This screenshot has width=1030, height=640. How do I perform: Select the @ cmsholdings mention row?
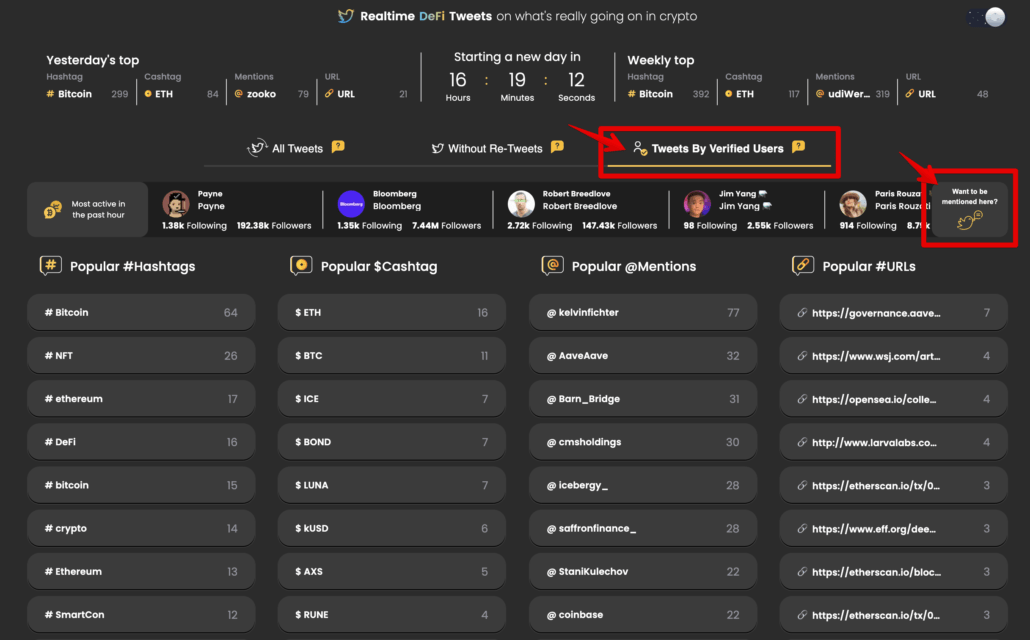pos(643,442)
